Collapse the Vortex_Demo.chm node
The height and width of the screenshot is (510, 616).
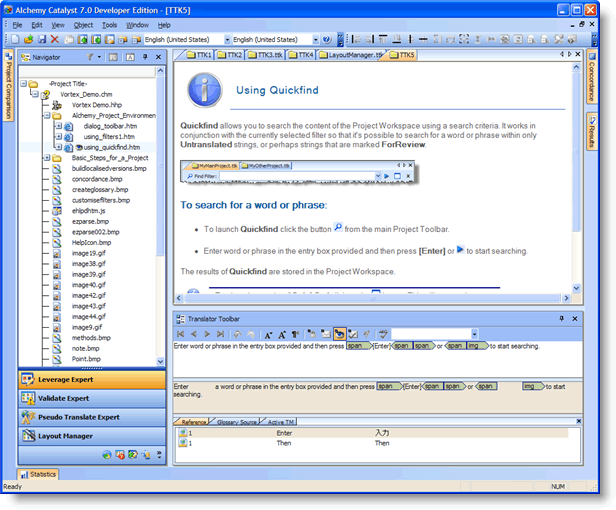click(x=35, y=94)
